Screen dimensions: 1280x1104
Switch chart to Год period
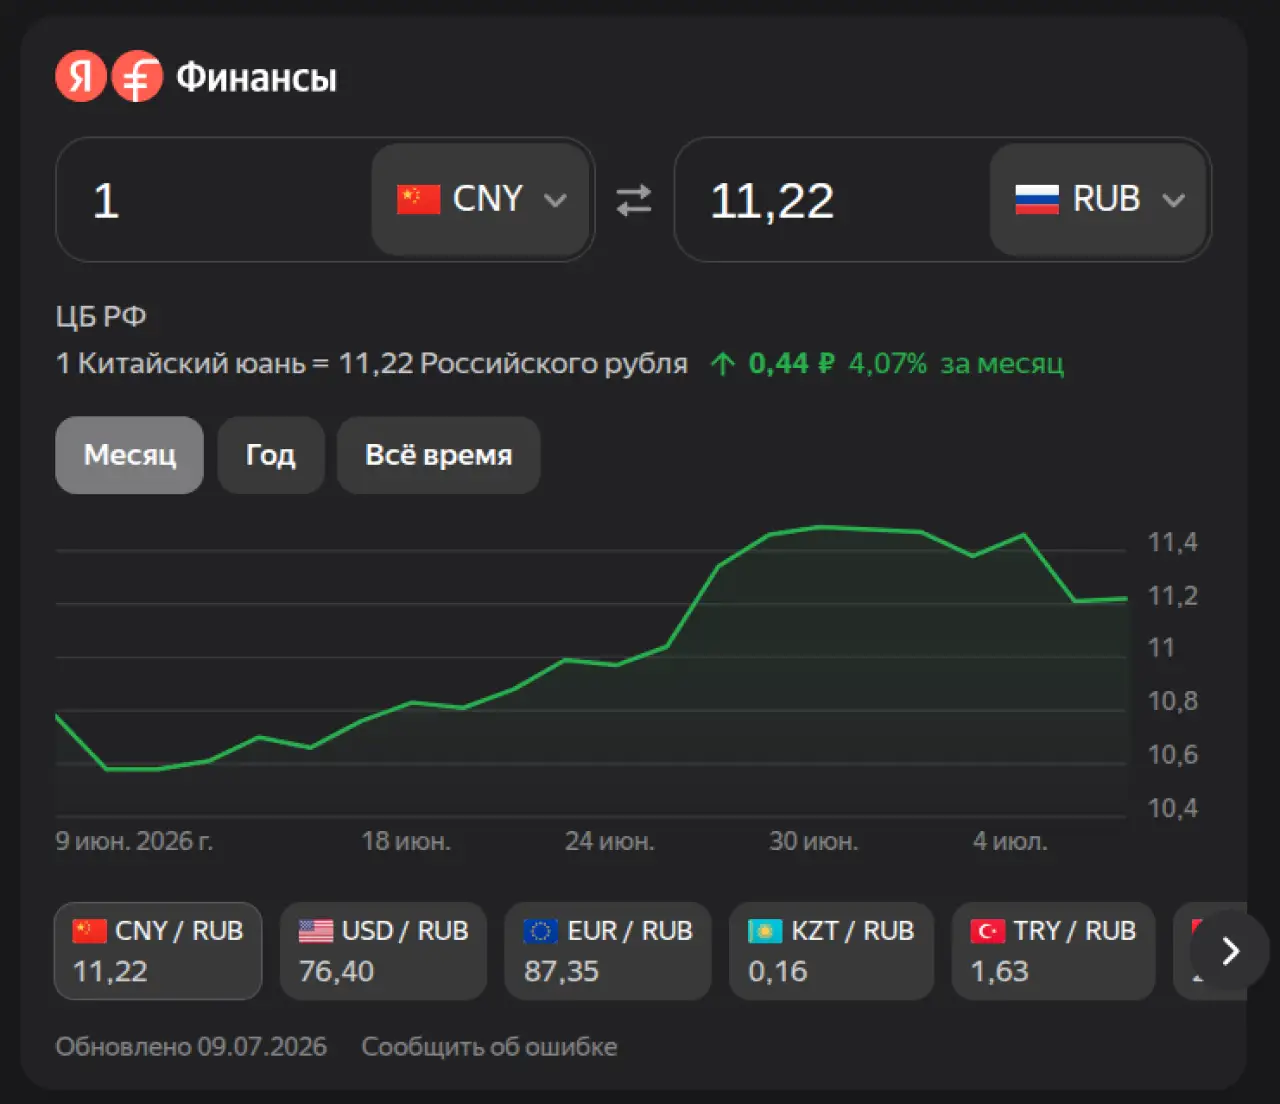271,455
